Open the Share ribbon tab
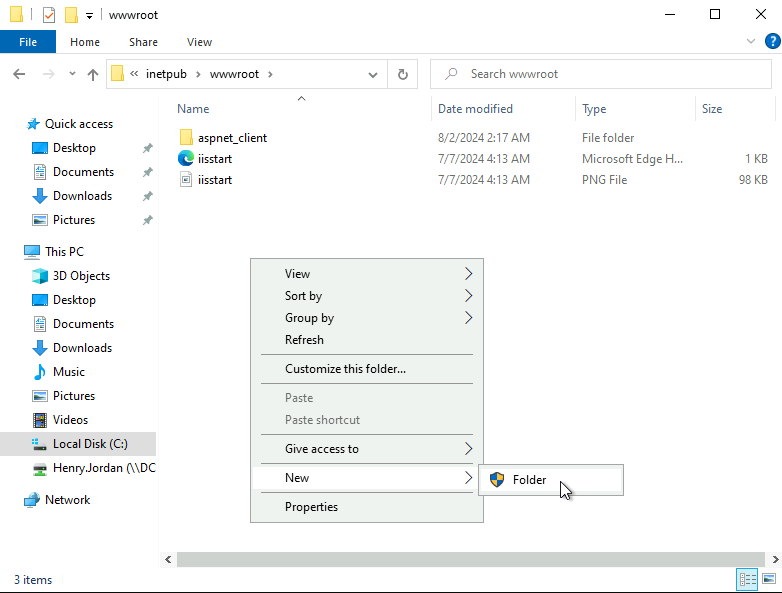This screenshot has width=782, height=593. pyautogui.click(x=143, y=42)
